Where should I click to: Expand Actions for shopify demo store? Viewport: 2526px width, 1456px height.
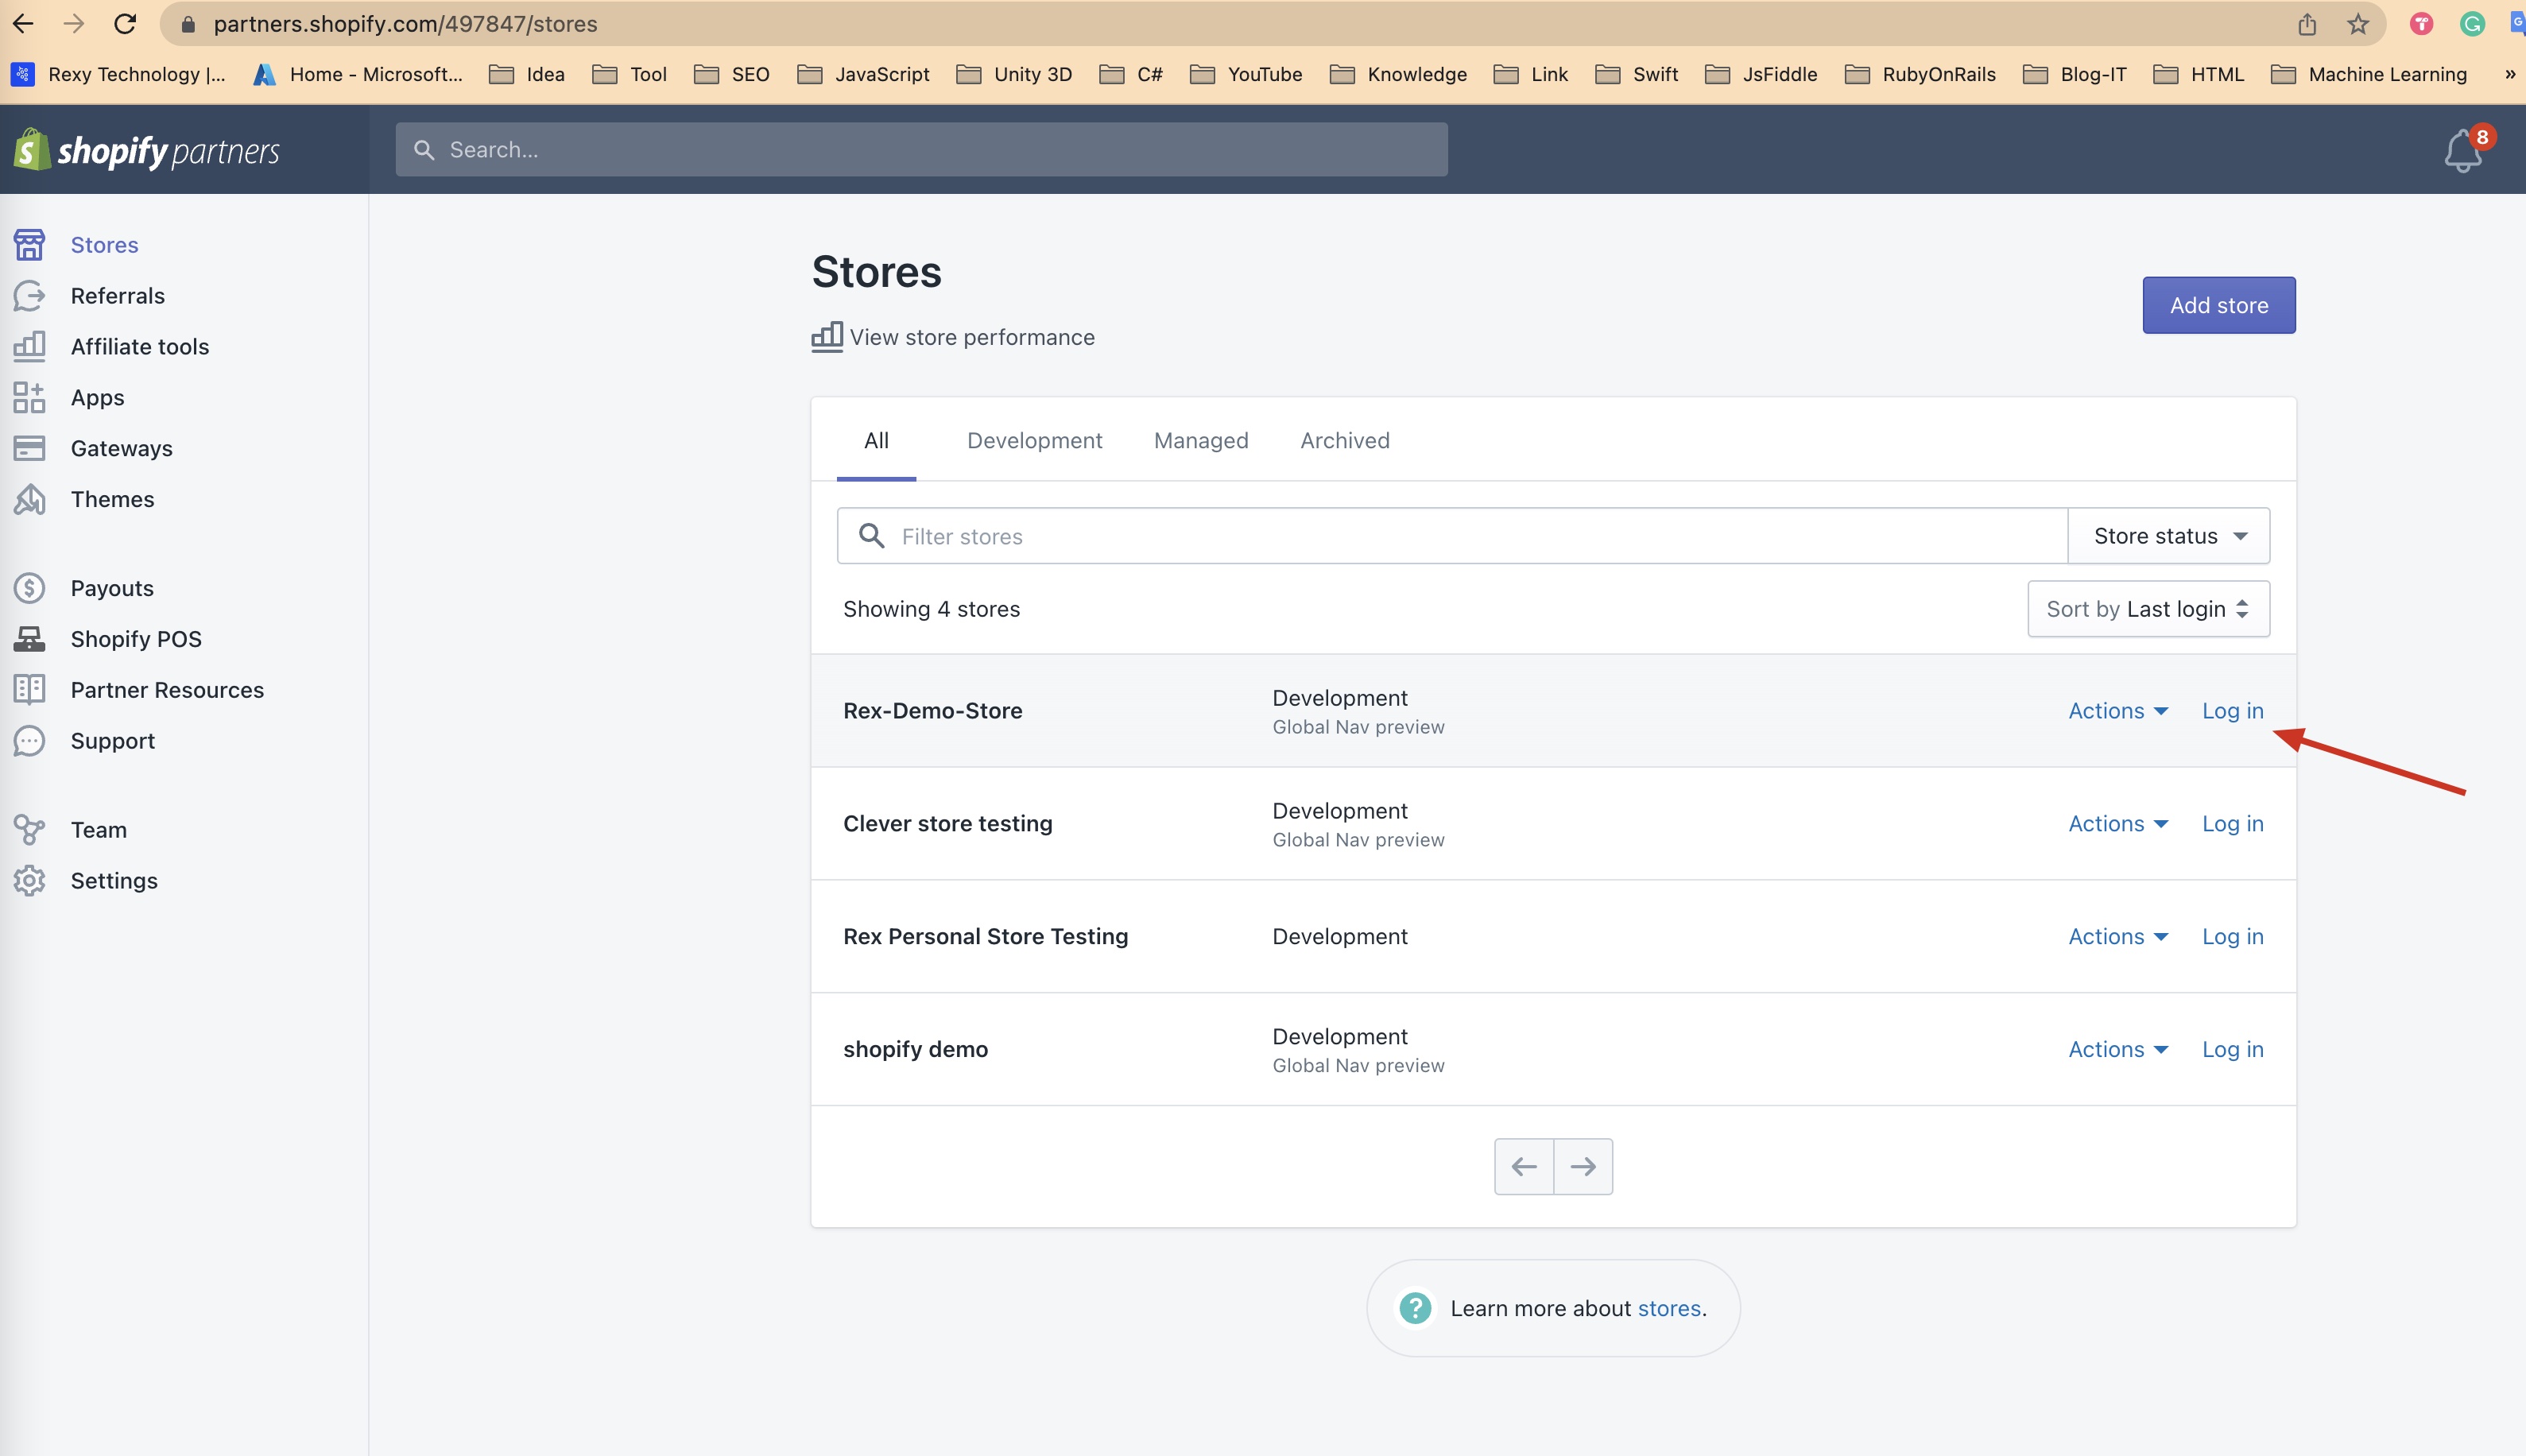tap(2117, 1049)
